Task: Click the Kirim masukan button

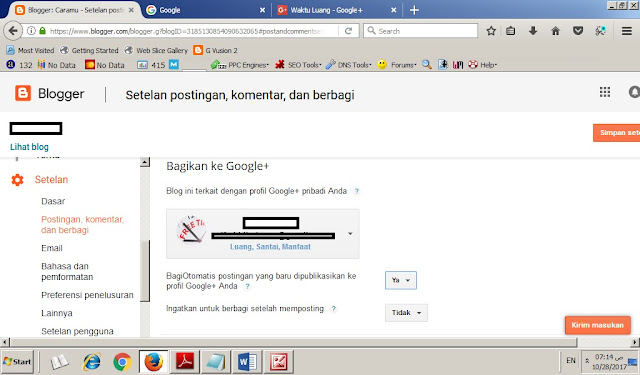Action: point(598,325)
